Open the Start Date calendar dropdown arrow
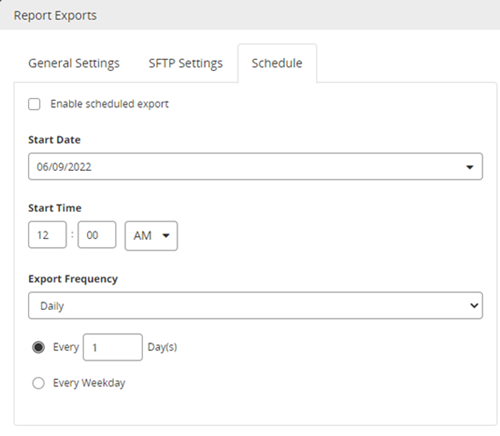The image size is (500, 436). [470, 167]
